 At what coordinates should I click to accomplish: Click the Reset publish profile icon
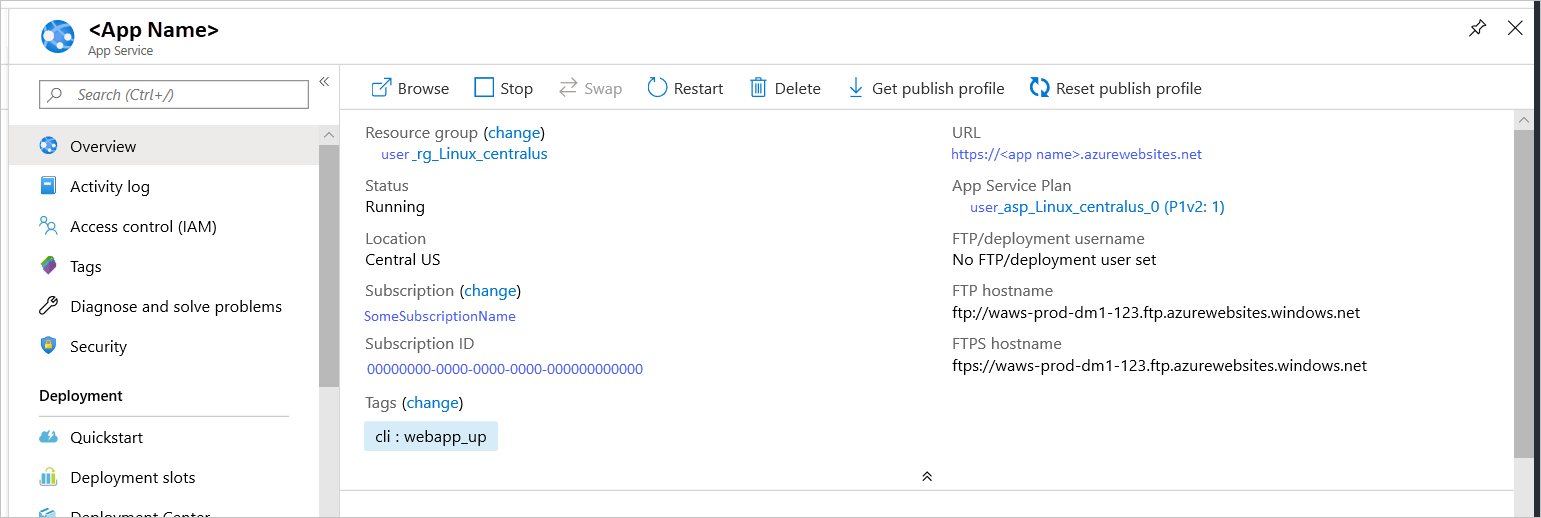[1040, 88]
